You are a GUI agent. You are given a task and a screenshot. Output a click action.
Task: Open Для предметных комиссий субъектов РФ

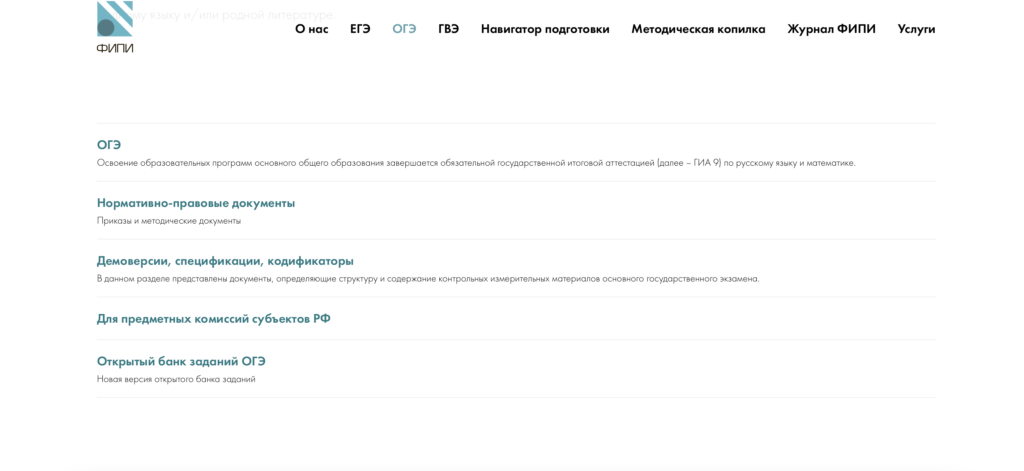click(x=214, y=319)
